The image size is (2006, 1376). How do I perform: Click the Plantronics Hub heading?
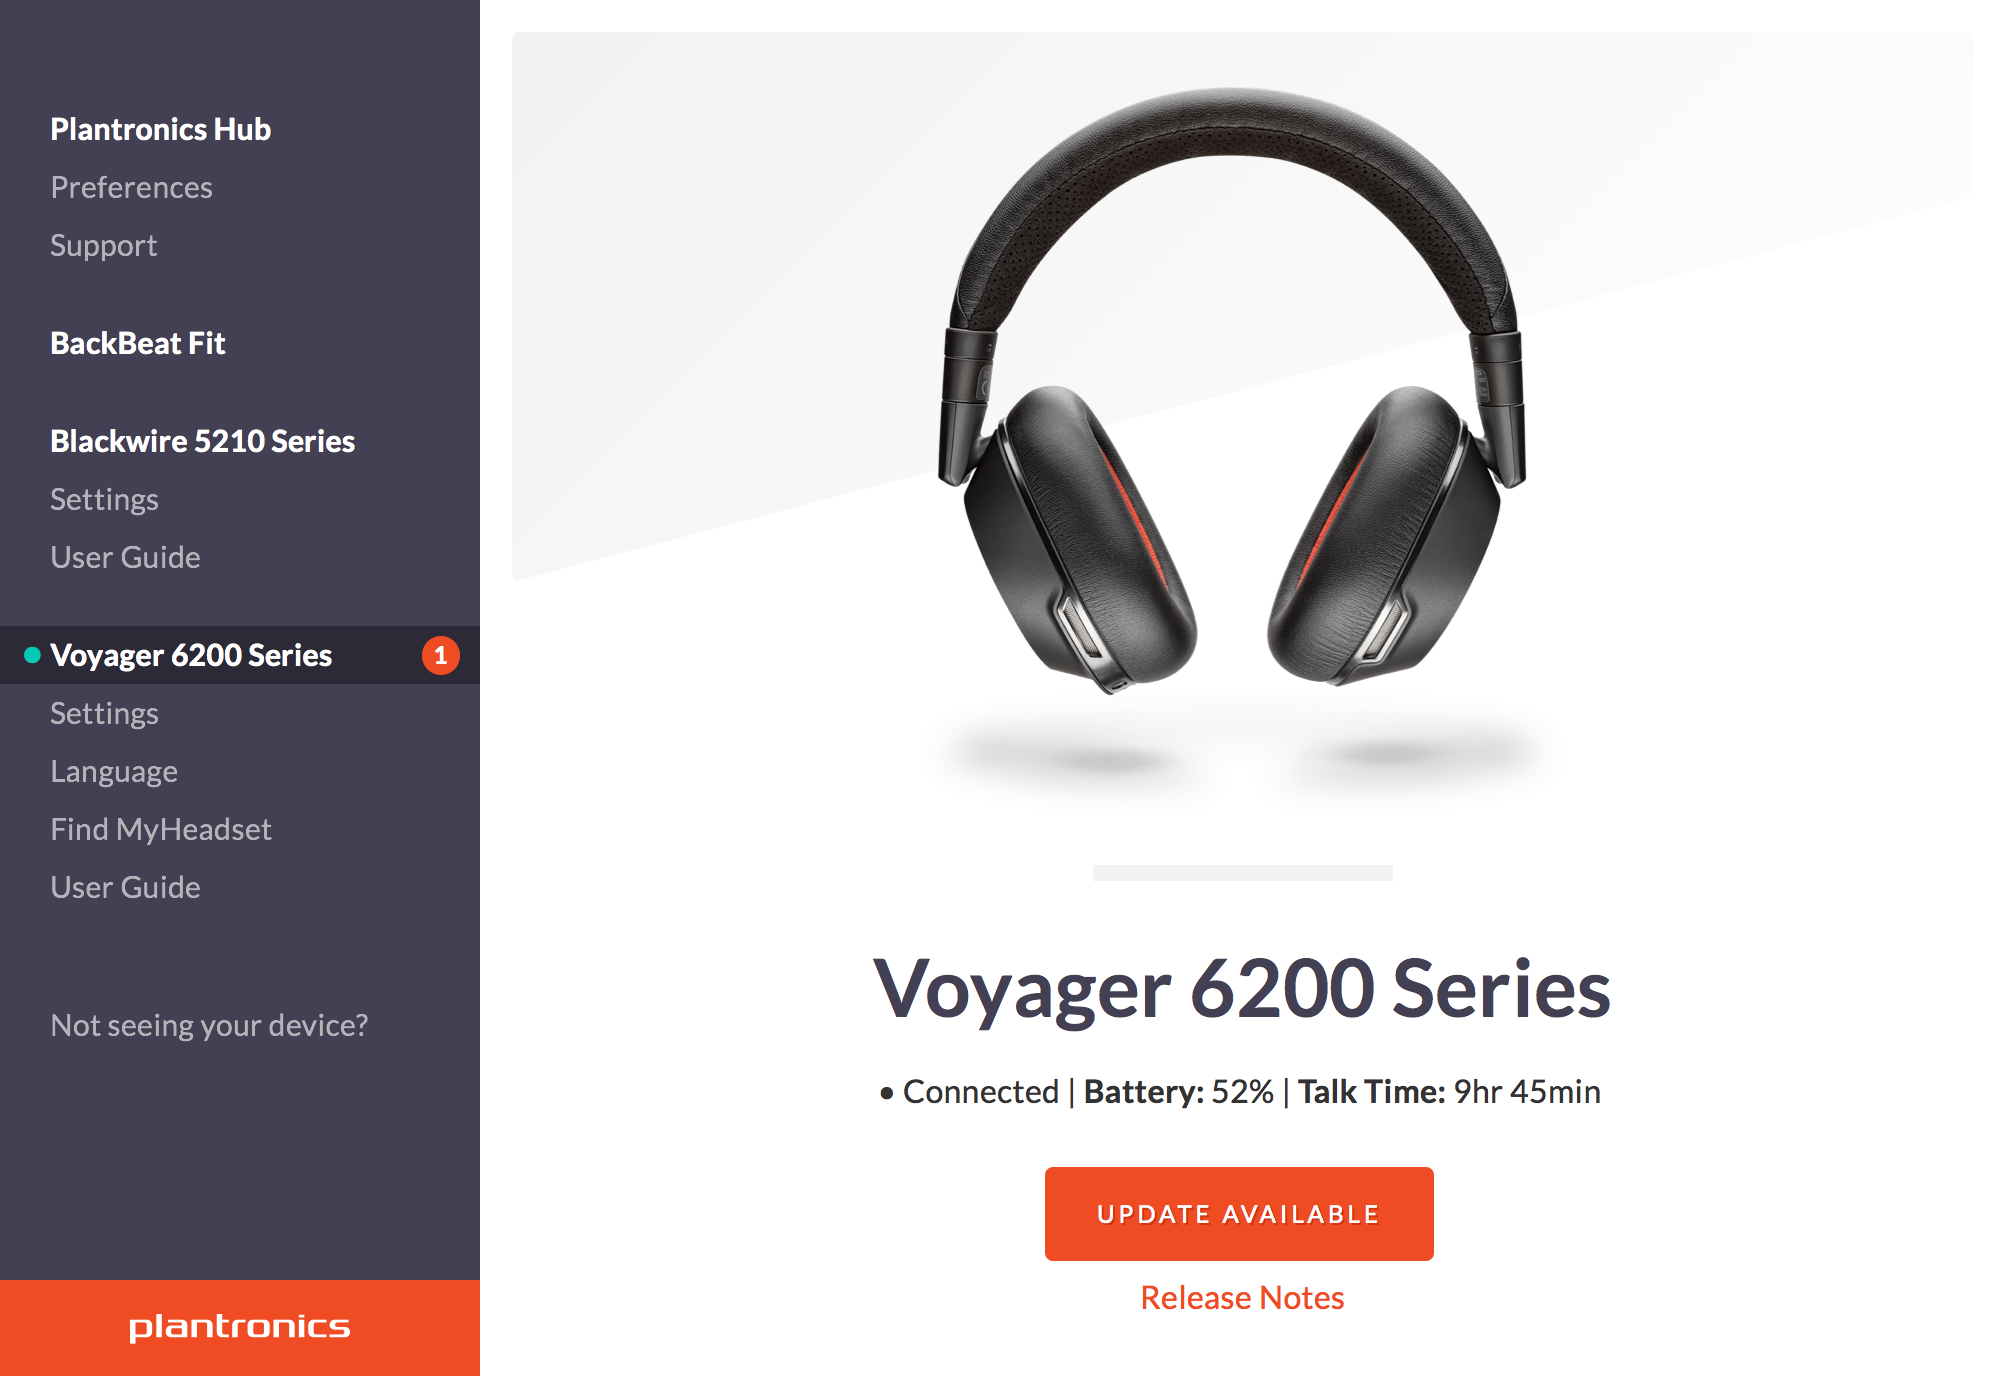[x=160, y=129]
